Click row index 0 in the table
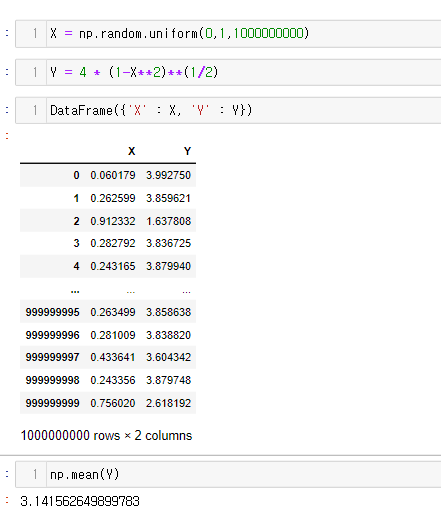 (x=76, y=175)
